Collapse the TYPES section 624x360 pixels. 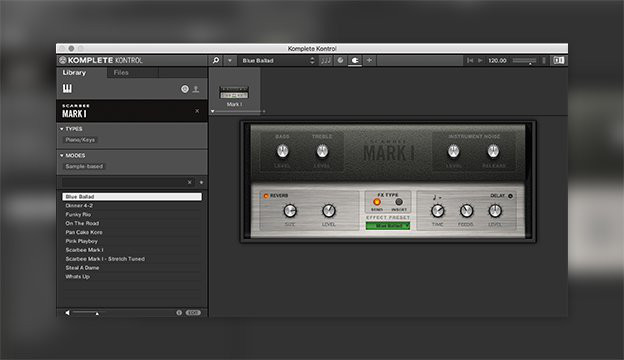point(62,129)
